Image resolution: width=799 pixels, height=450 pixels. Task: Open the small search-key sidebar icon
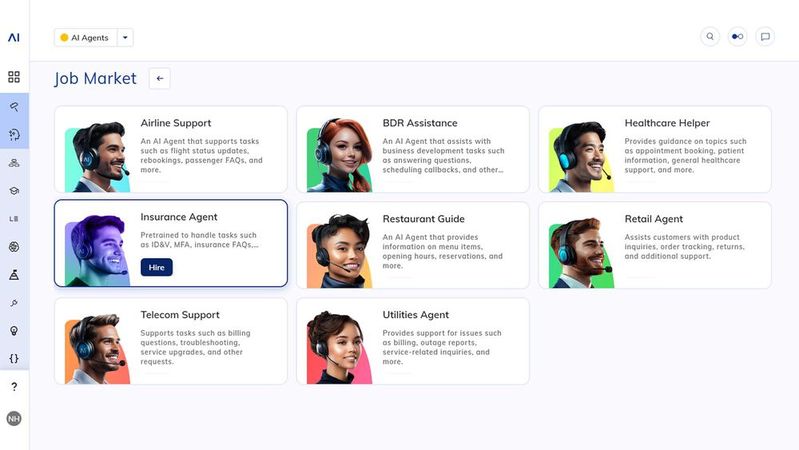pos(14,303)
